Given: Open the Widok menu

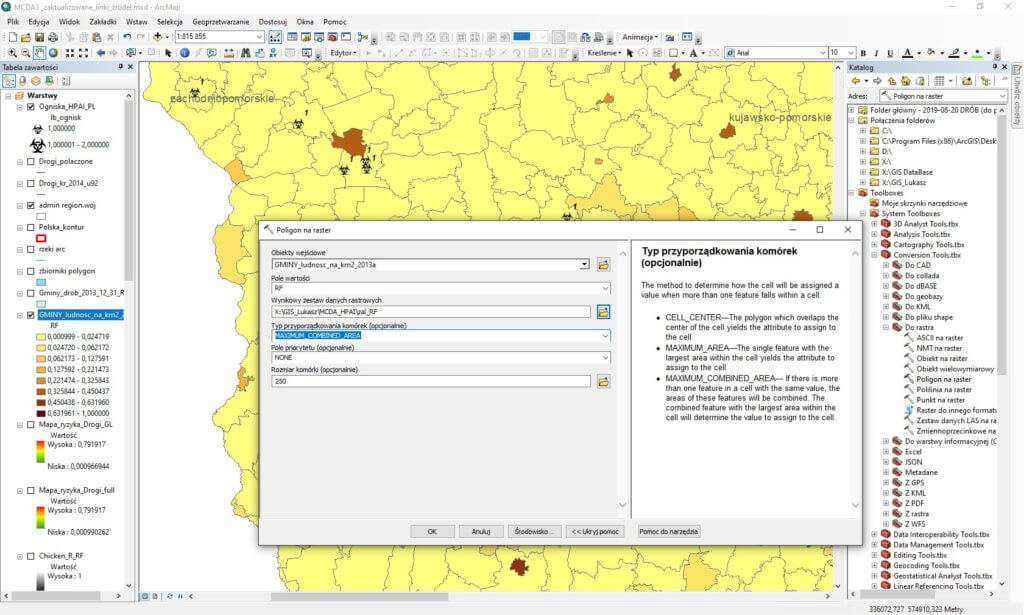Looking at the screenshot, I should [69, 22].
